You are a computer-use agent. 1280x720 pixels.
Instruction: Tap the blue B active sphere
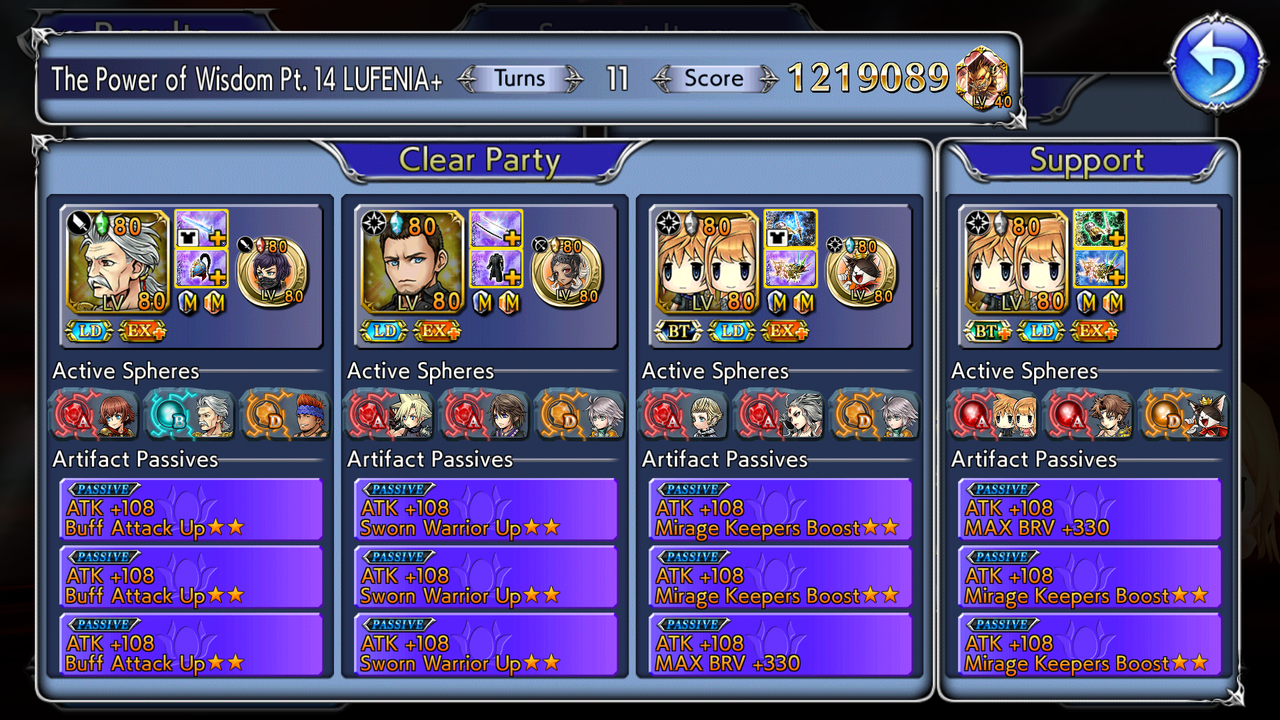(x=190, y=414)
